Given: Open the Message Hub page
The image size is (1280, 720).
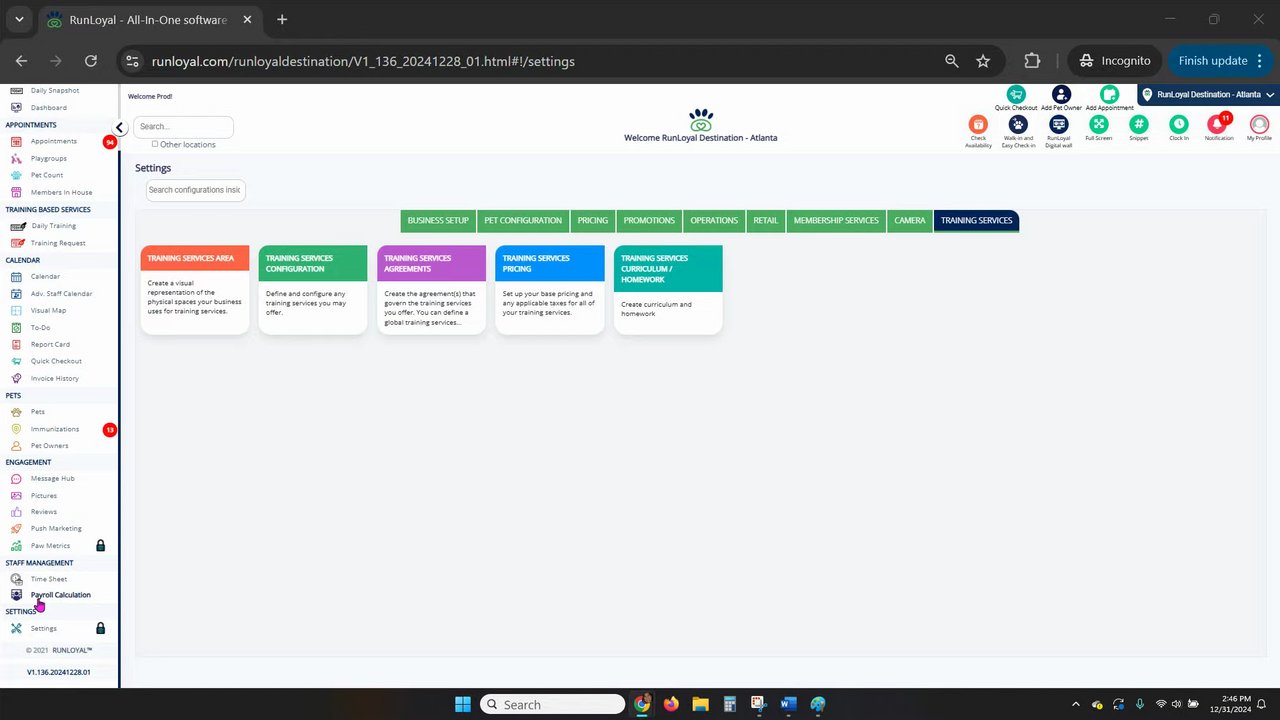Looking at the screenshot, I should pyautogui.click(x=52, y=478).
